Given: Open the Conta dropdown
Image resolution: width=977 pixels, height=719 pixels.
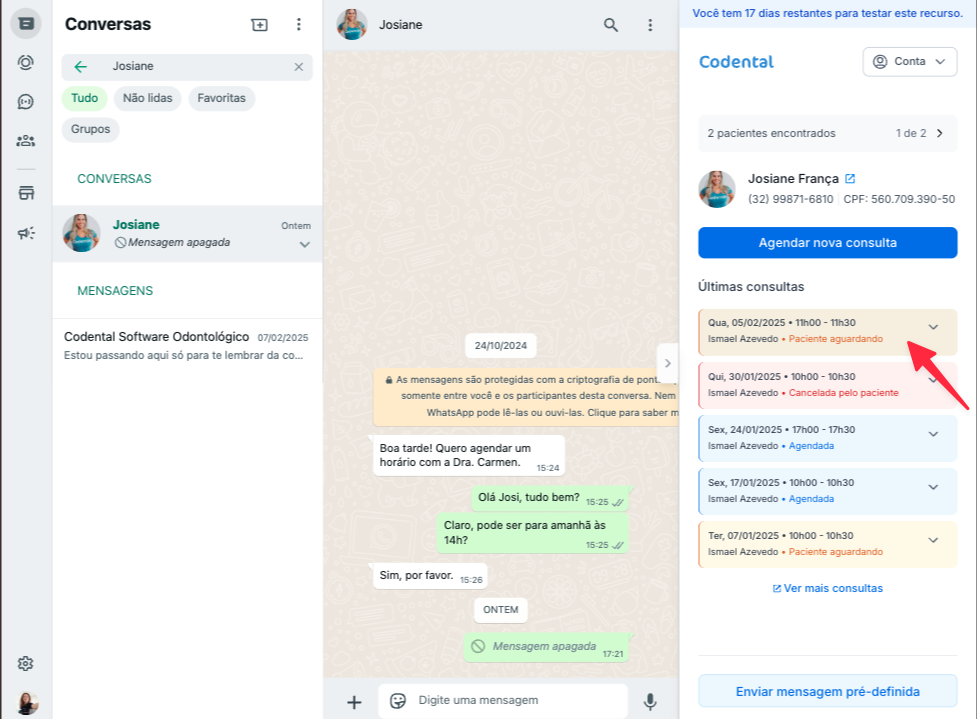Looking at the screenshot, I should click(x=909, y=62).
